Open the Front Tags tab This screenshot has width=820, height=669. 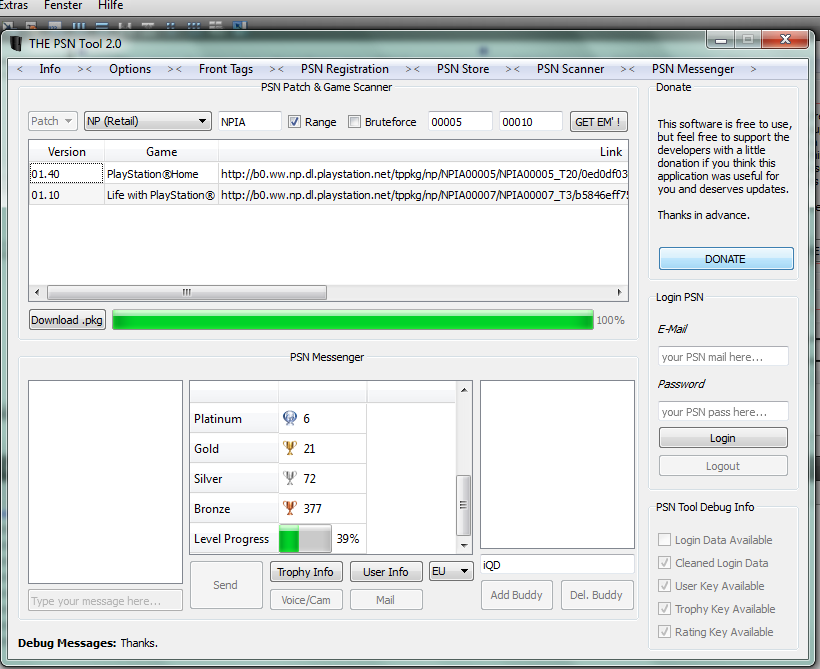pyautogui.click(x=226, y=69)
